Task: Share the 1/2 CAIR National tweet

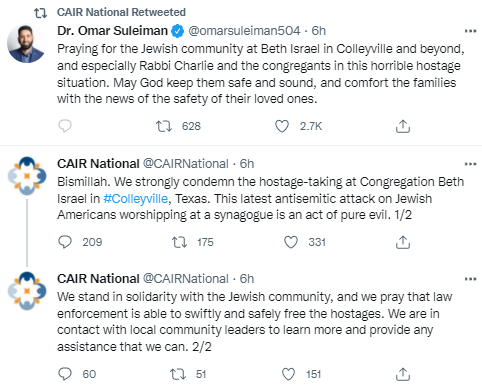Action: click(403, 242)
